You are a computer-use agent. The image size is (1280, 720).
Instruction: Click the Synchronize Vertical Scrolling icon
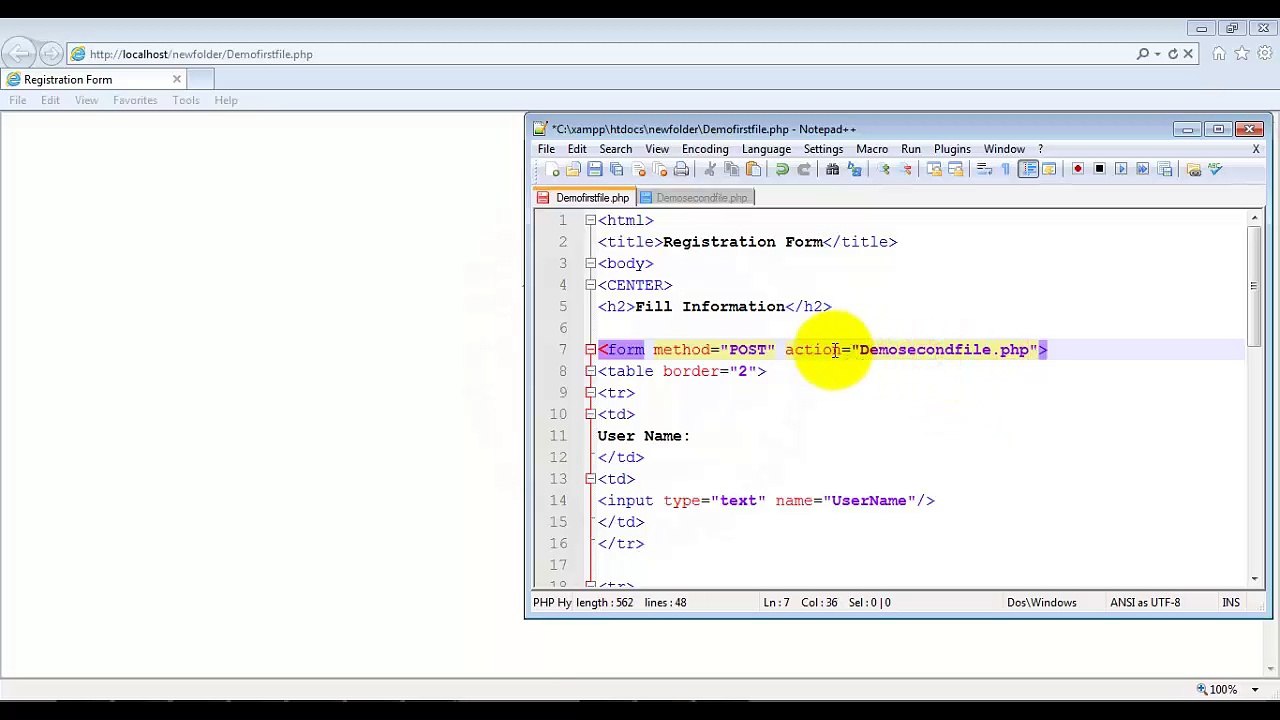[x=934, y=170]
